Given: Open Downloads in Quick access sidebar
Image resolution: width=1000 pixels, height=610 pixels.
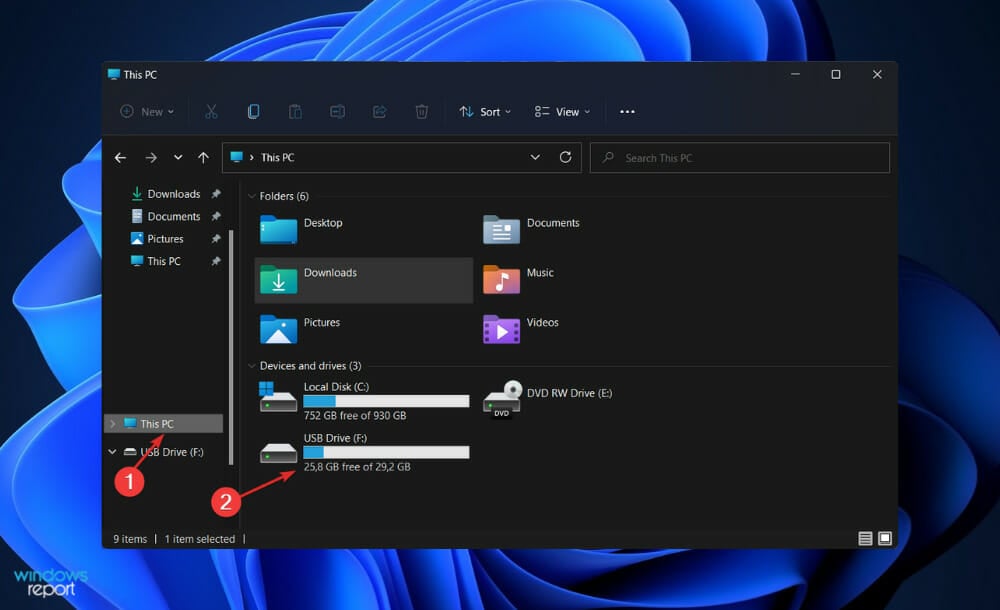Looking at the screenshot, I should [173, 194].
